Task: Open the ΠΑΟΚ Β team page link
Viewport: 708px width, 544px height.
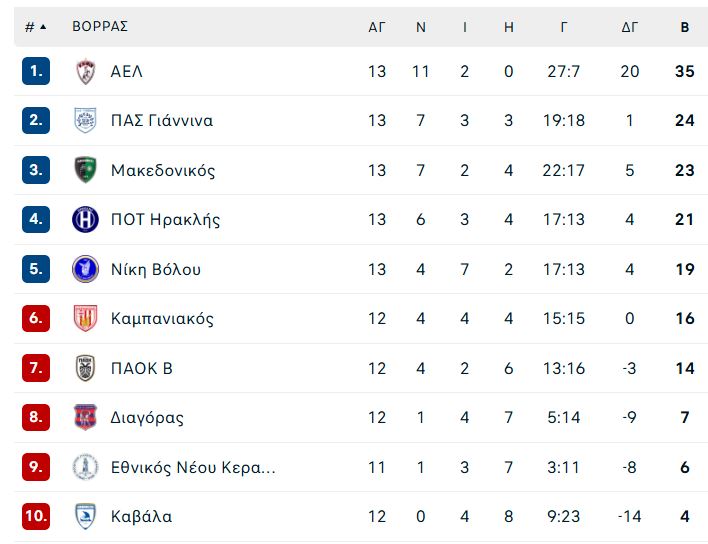Action: [142, 368]
